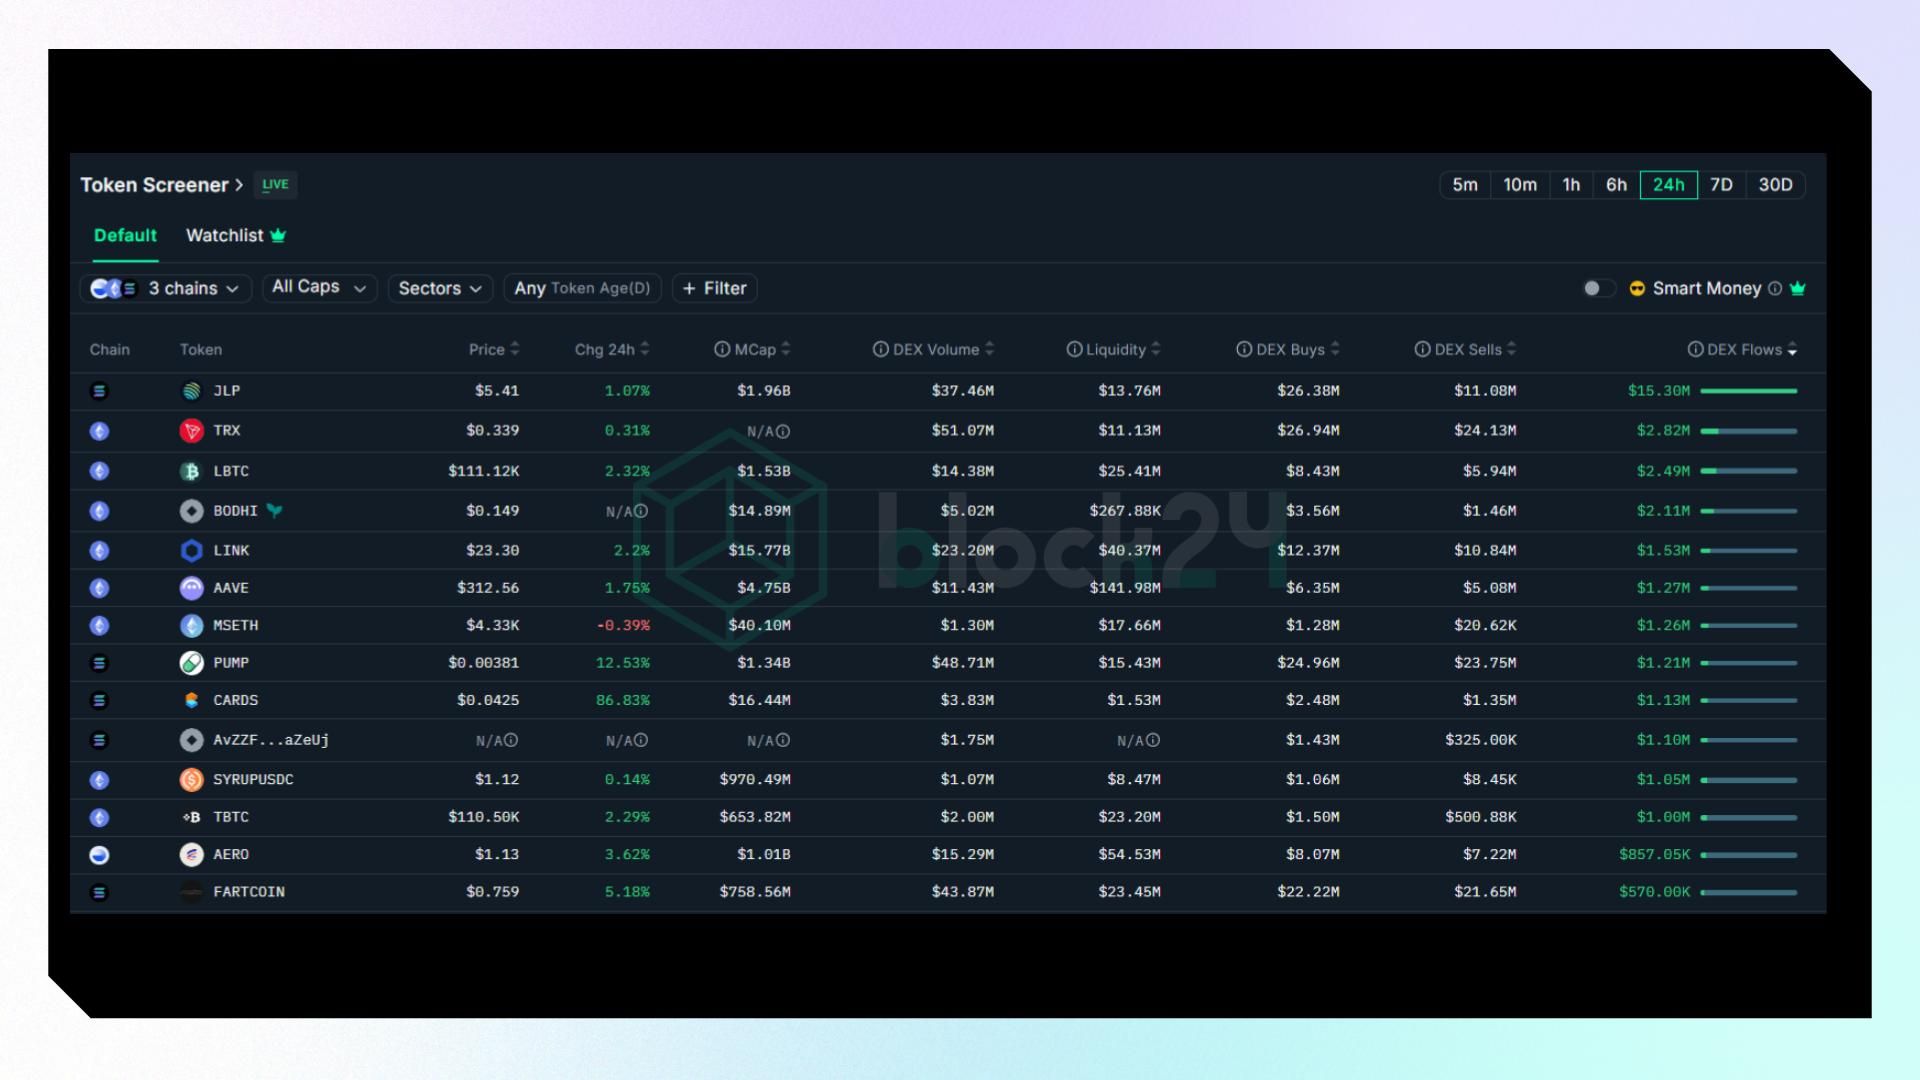Click the Smart Money info icon

[1775, 289]
